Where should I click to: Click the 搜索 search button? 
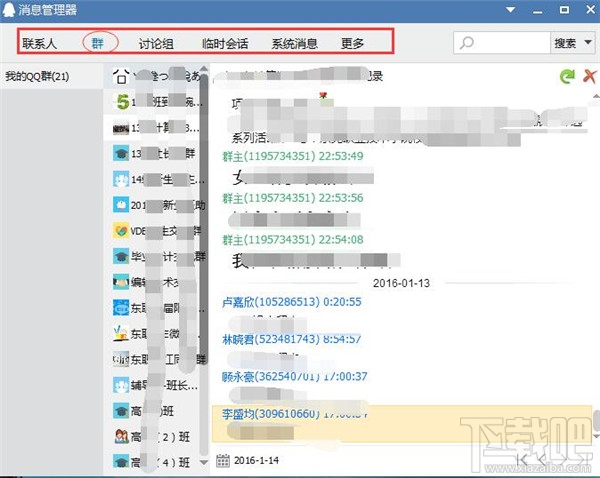[565, 43]
